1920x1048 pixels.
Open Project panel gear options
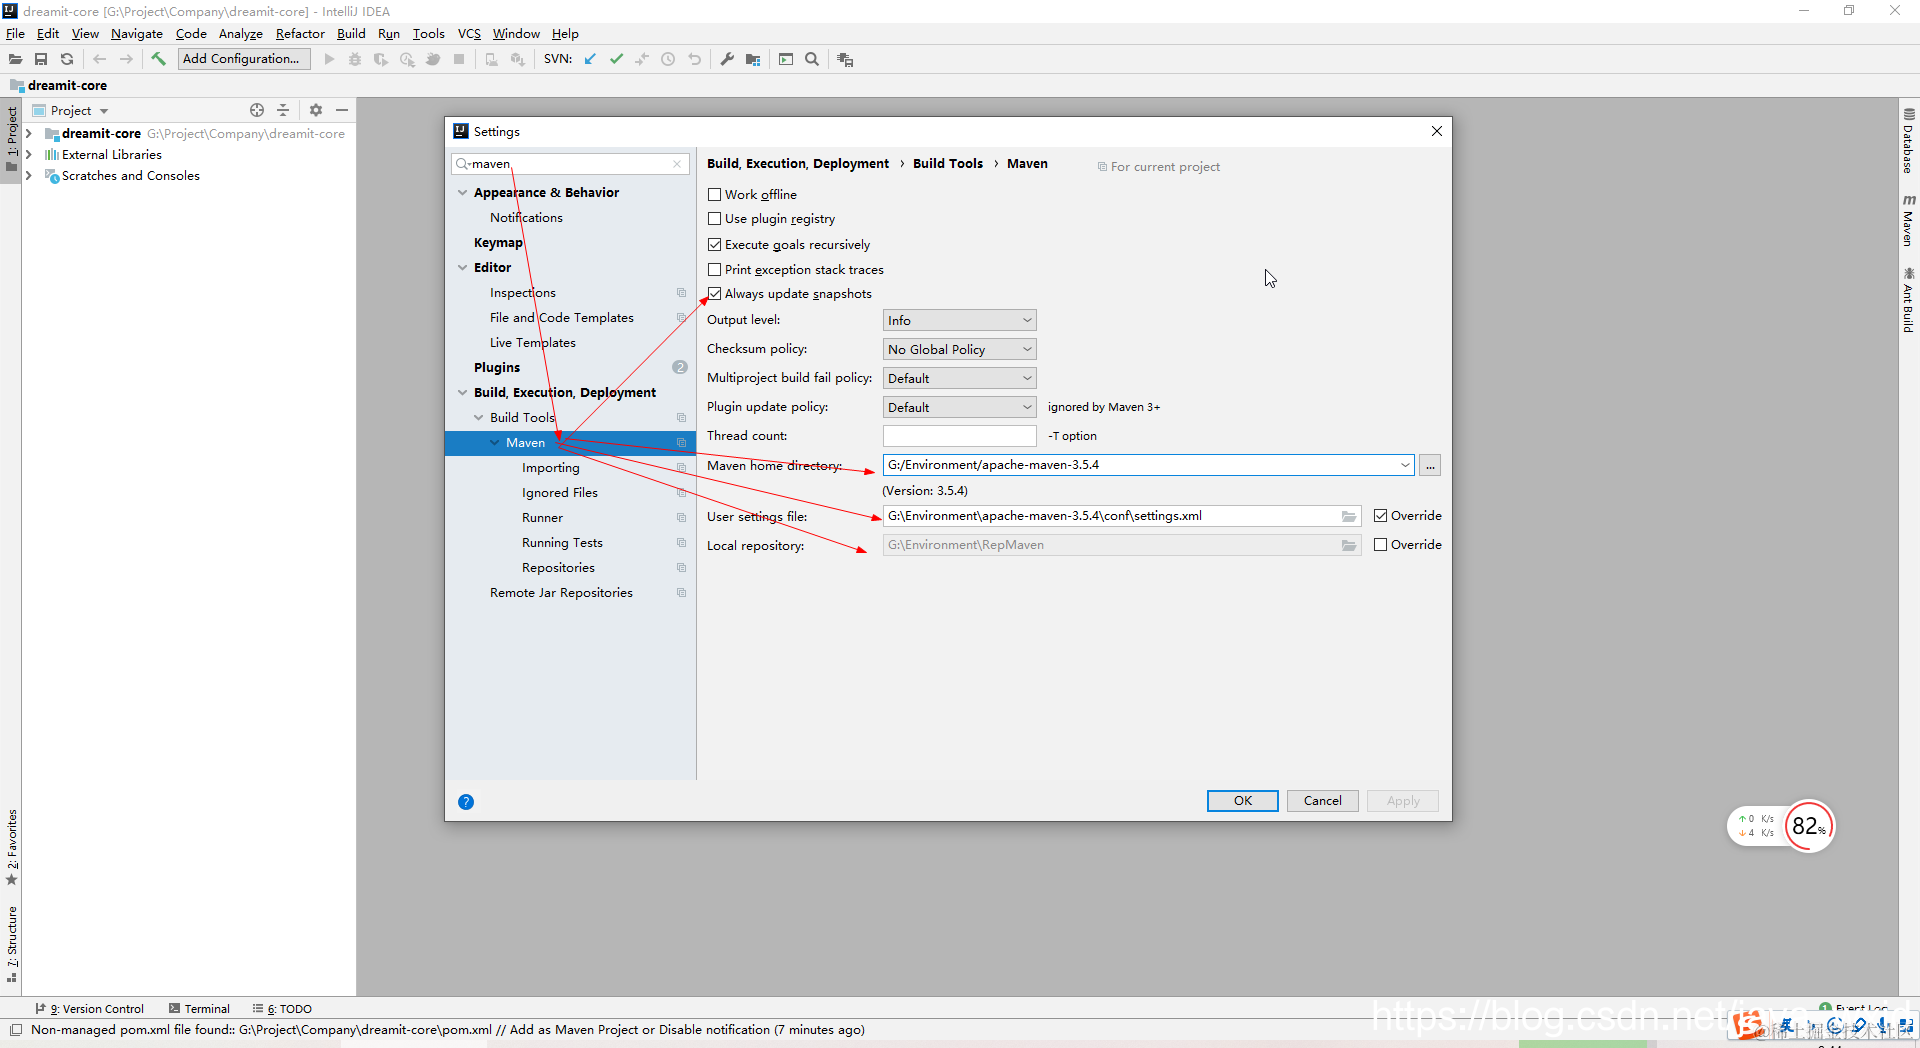pos(316,110)
